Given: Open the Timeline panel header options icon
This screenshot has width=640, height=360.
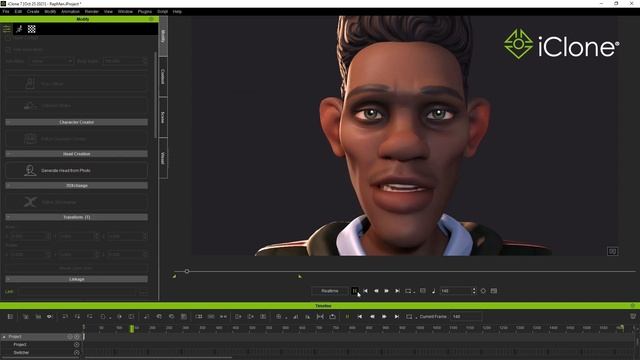Looking at the screenshot, I should [x=633, y=305].
